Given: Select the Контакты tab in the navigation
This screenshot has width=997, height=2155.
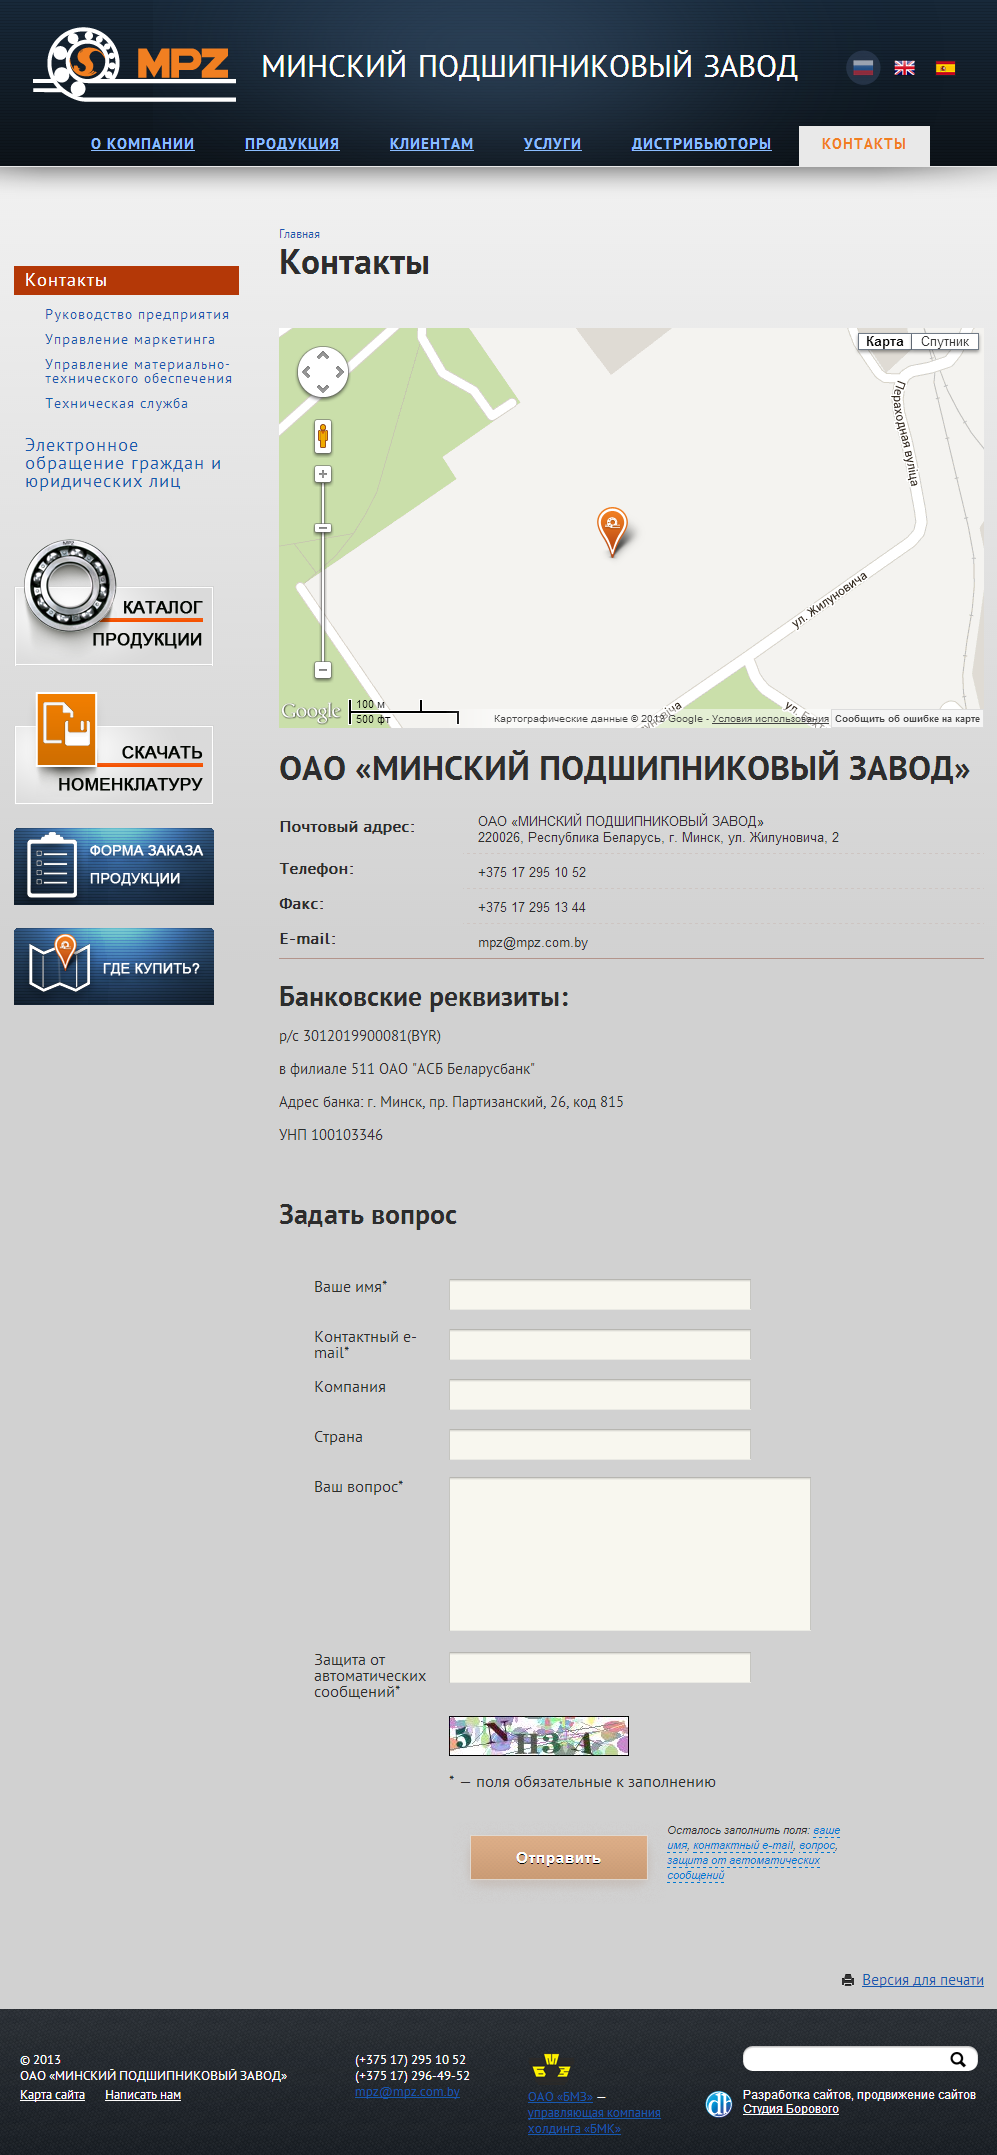Looking at the screenshot, I should [x=864, y=145].
